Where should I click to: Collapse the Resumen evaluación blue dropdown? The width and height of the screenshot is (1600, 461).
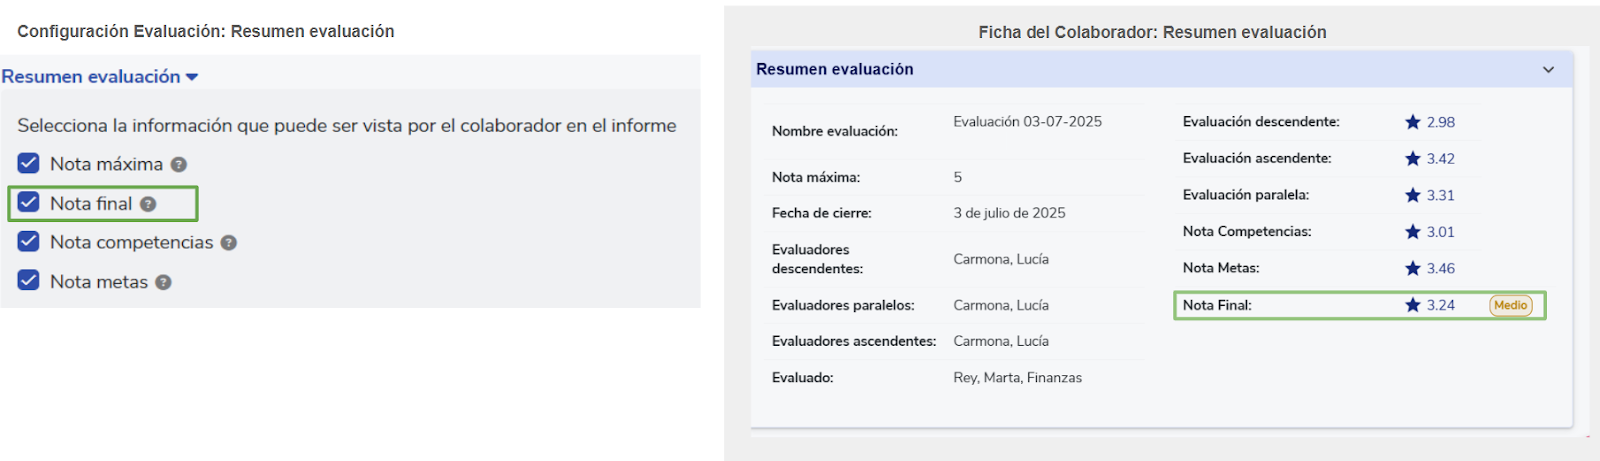tap(100, 77)
